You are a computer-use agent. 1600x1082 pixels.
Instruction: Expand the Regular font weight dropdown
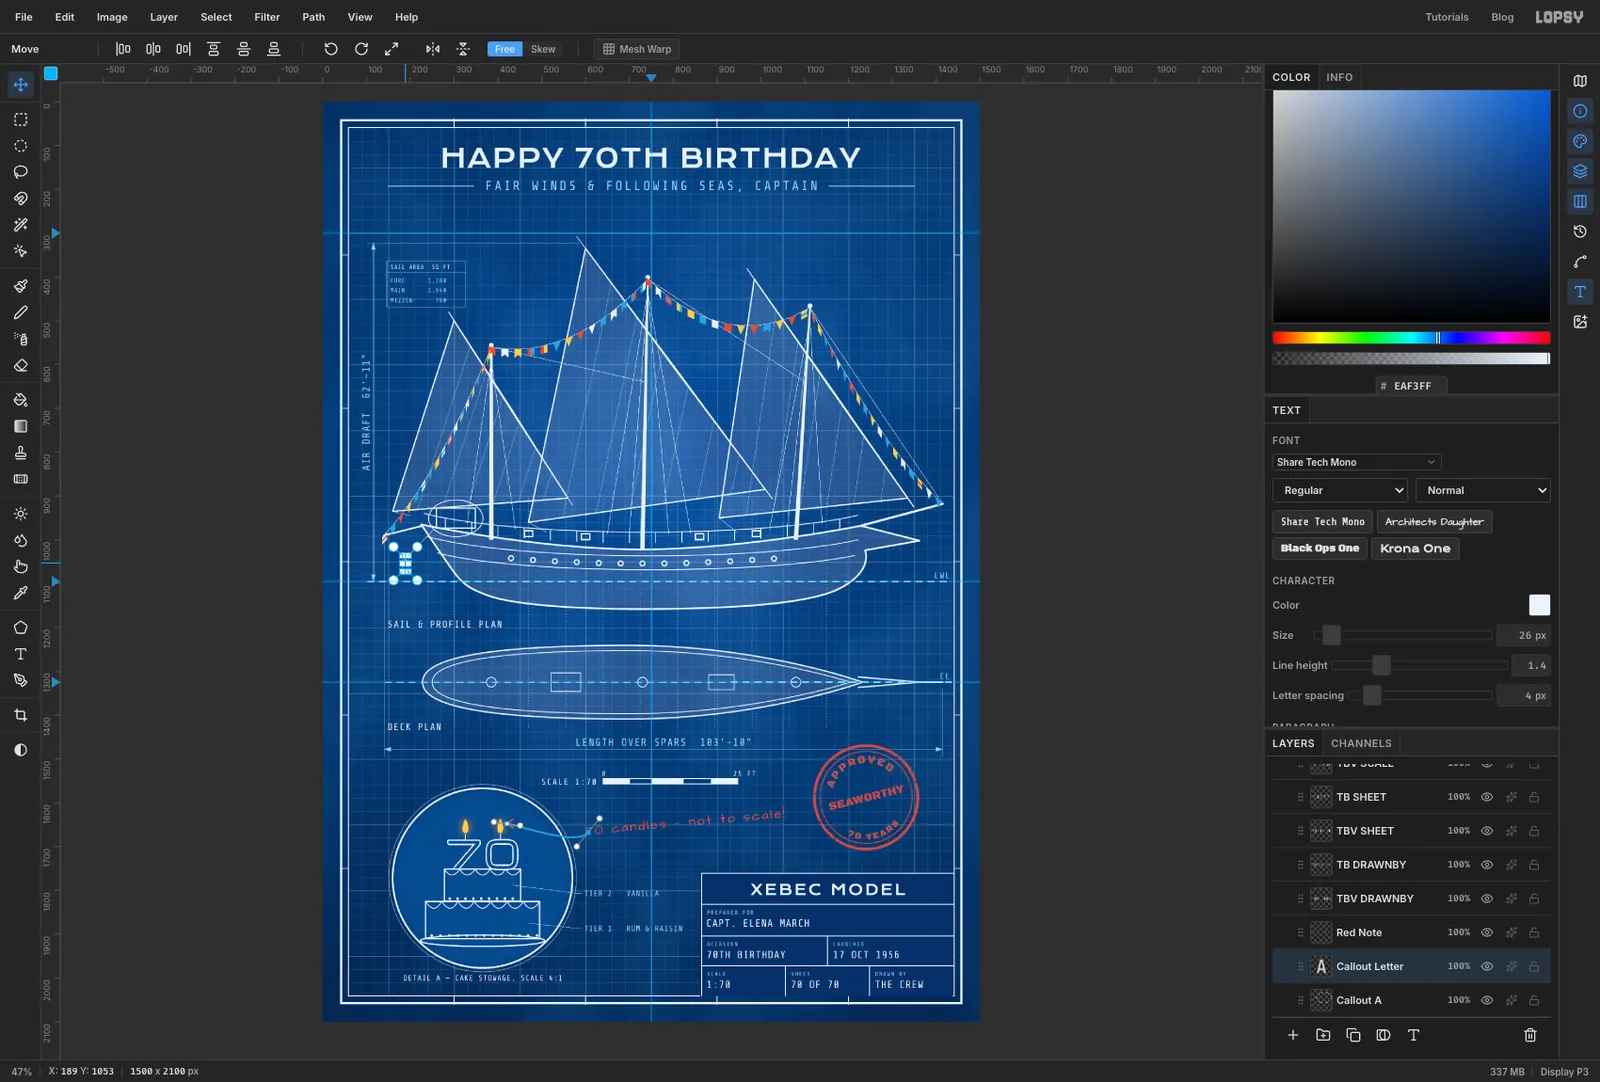[1340, 490]
